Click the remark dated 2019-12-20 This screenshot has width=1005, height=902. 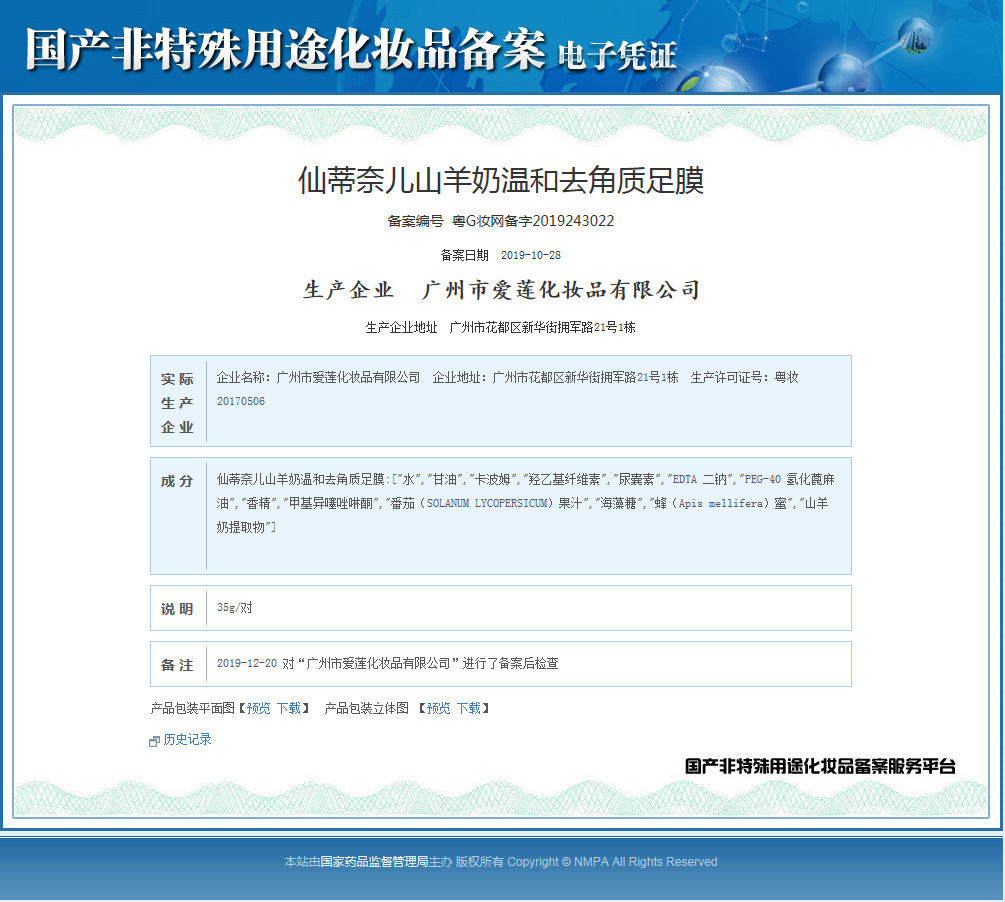coord(387,664)
